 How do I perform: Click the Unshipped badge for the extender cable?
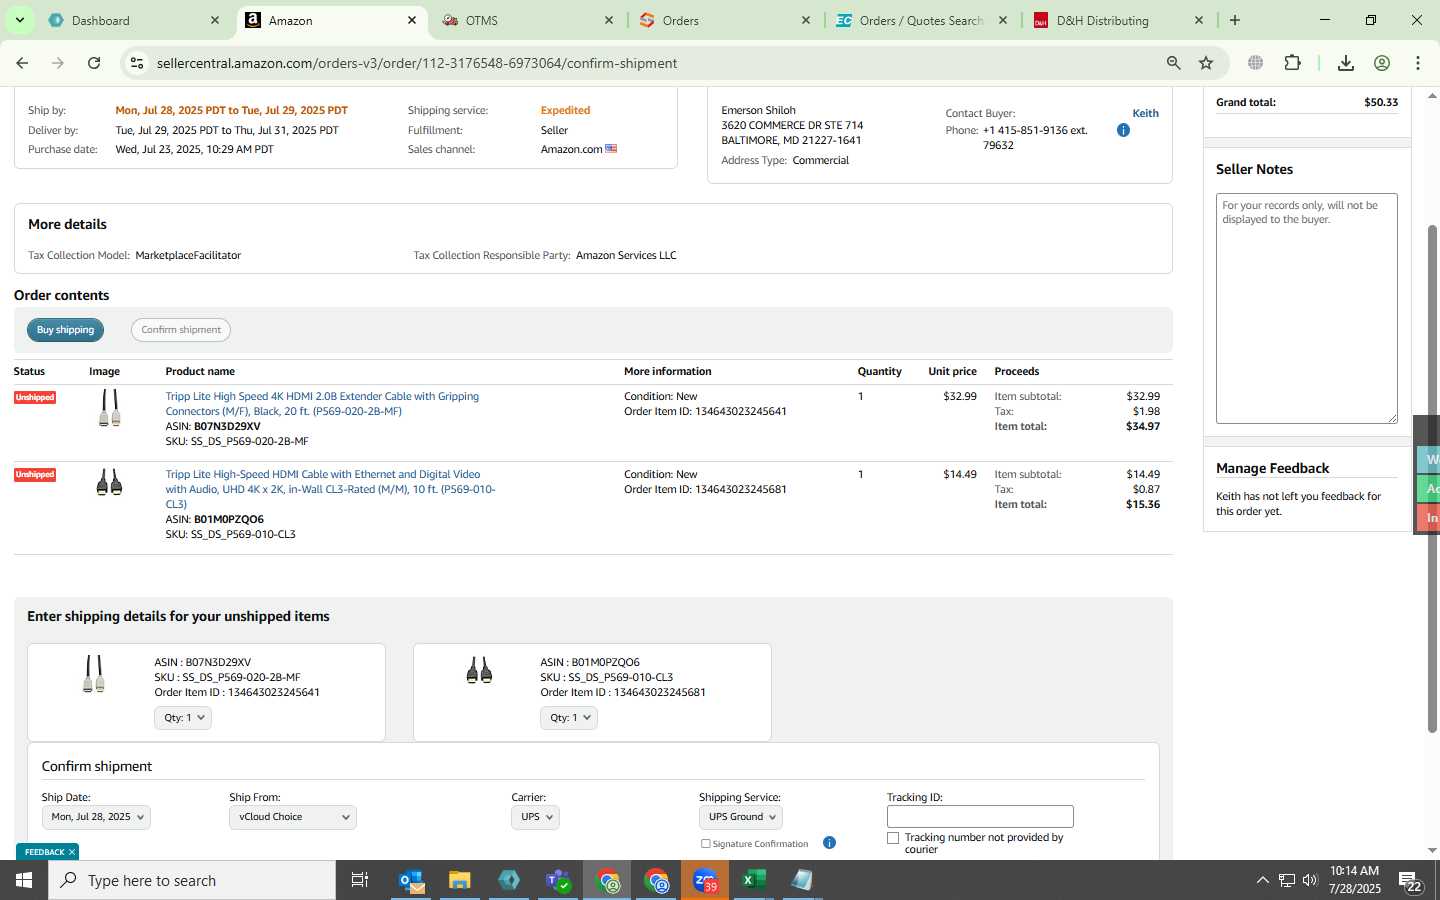tap(35, 397)
